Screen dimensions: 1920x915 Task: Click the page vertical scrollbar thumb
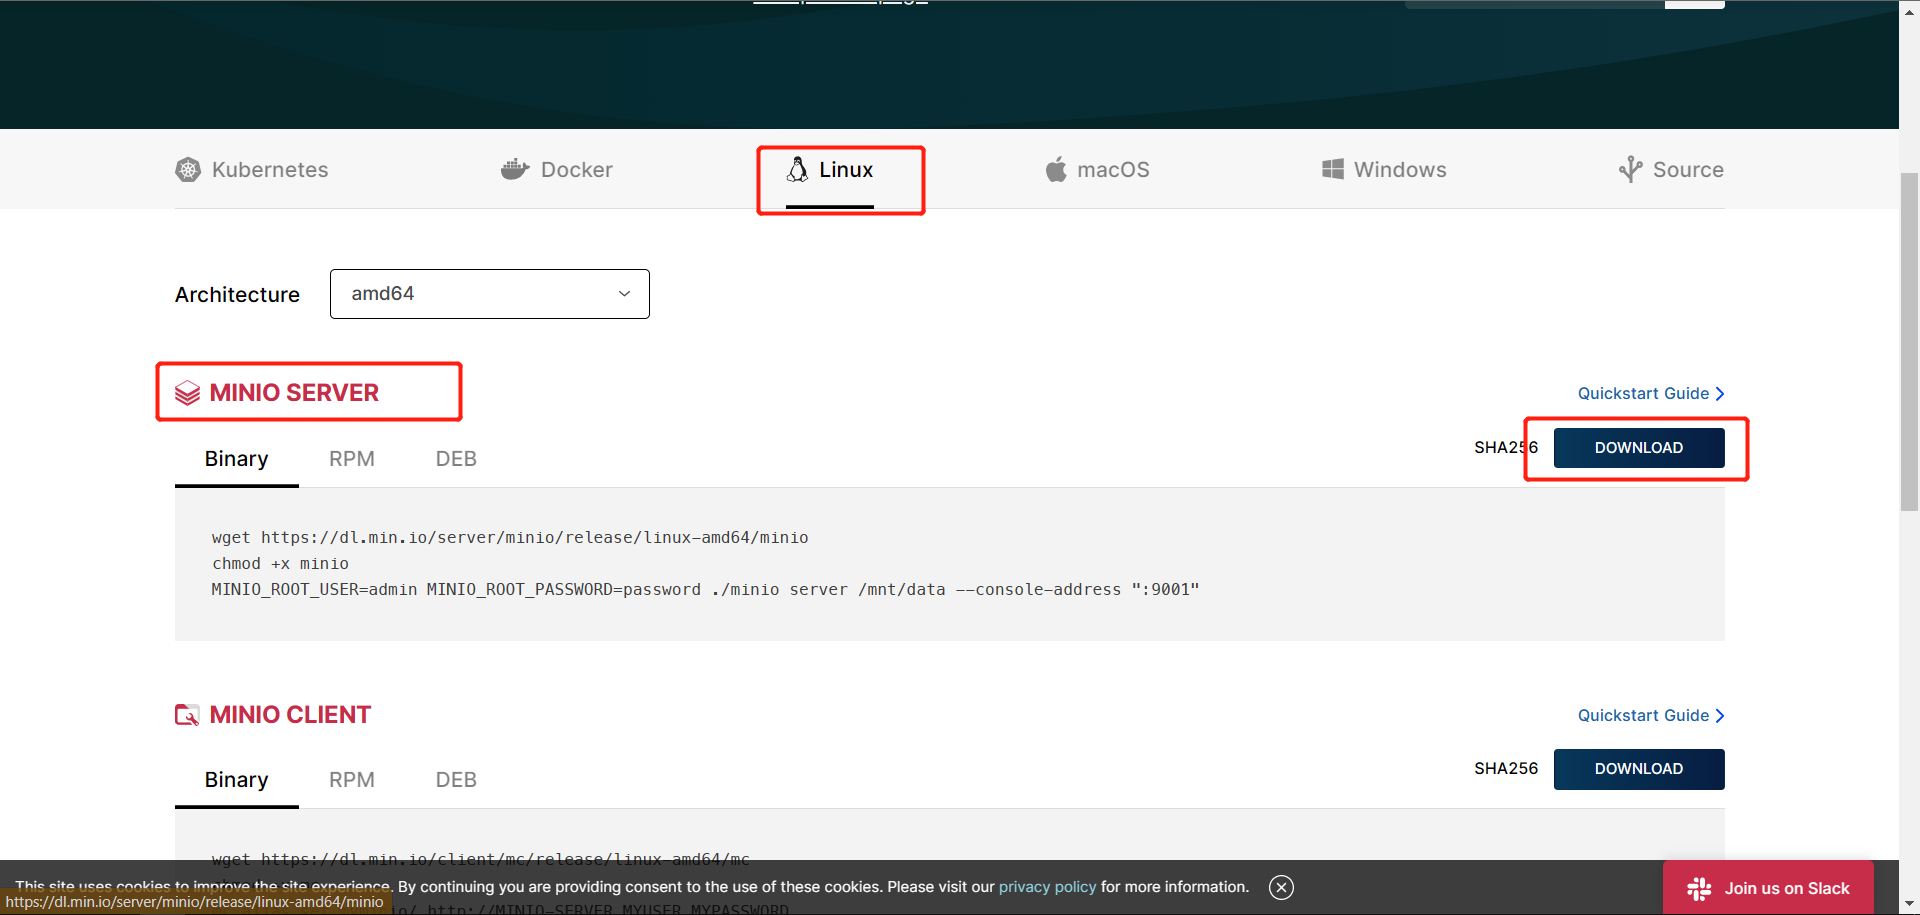pyautogui.click(x=1909, y=342)
